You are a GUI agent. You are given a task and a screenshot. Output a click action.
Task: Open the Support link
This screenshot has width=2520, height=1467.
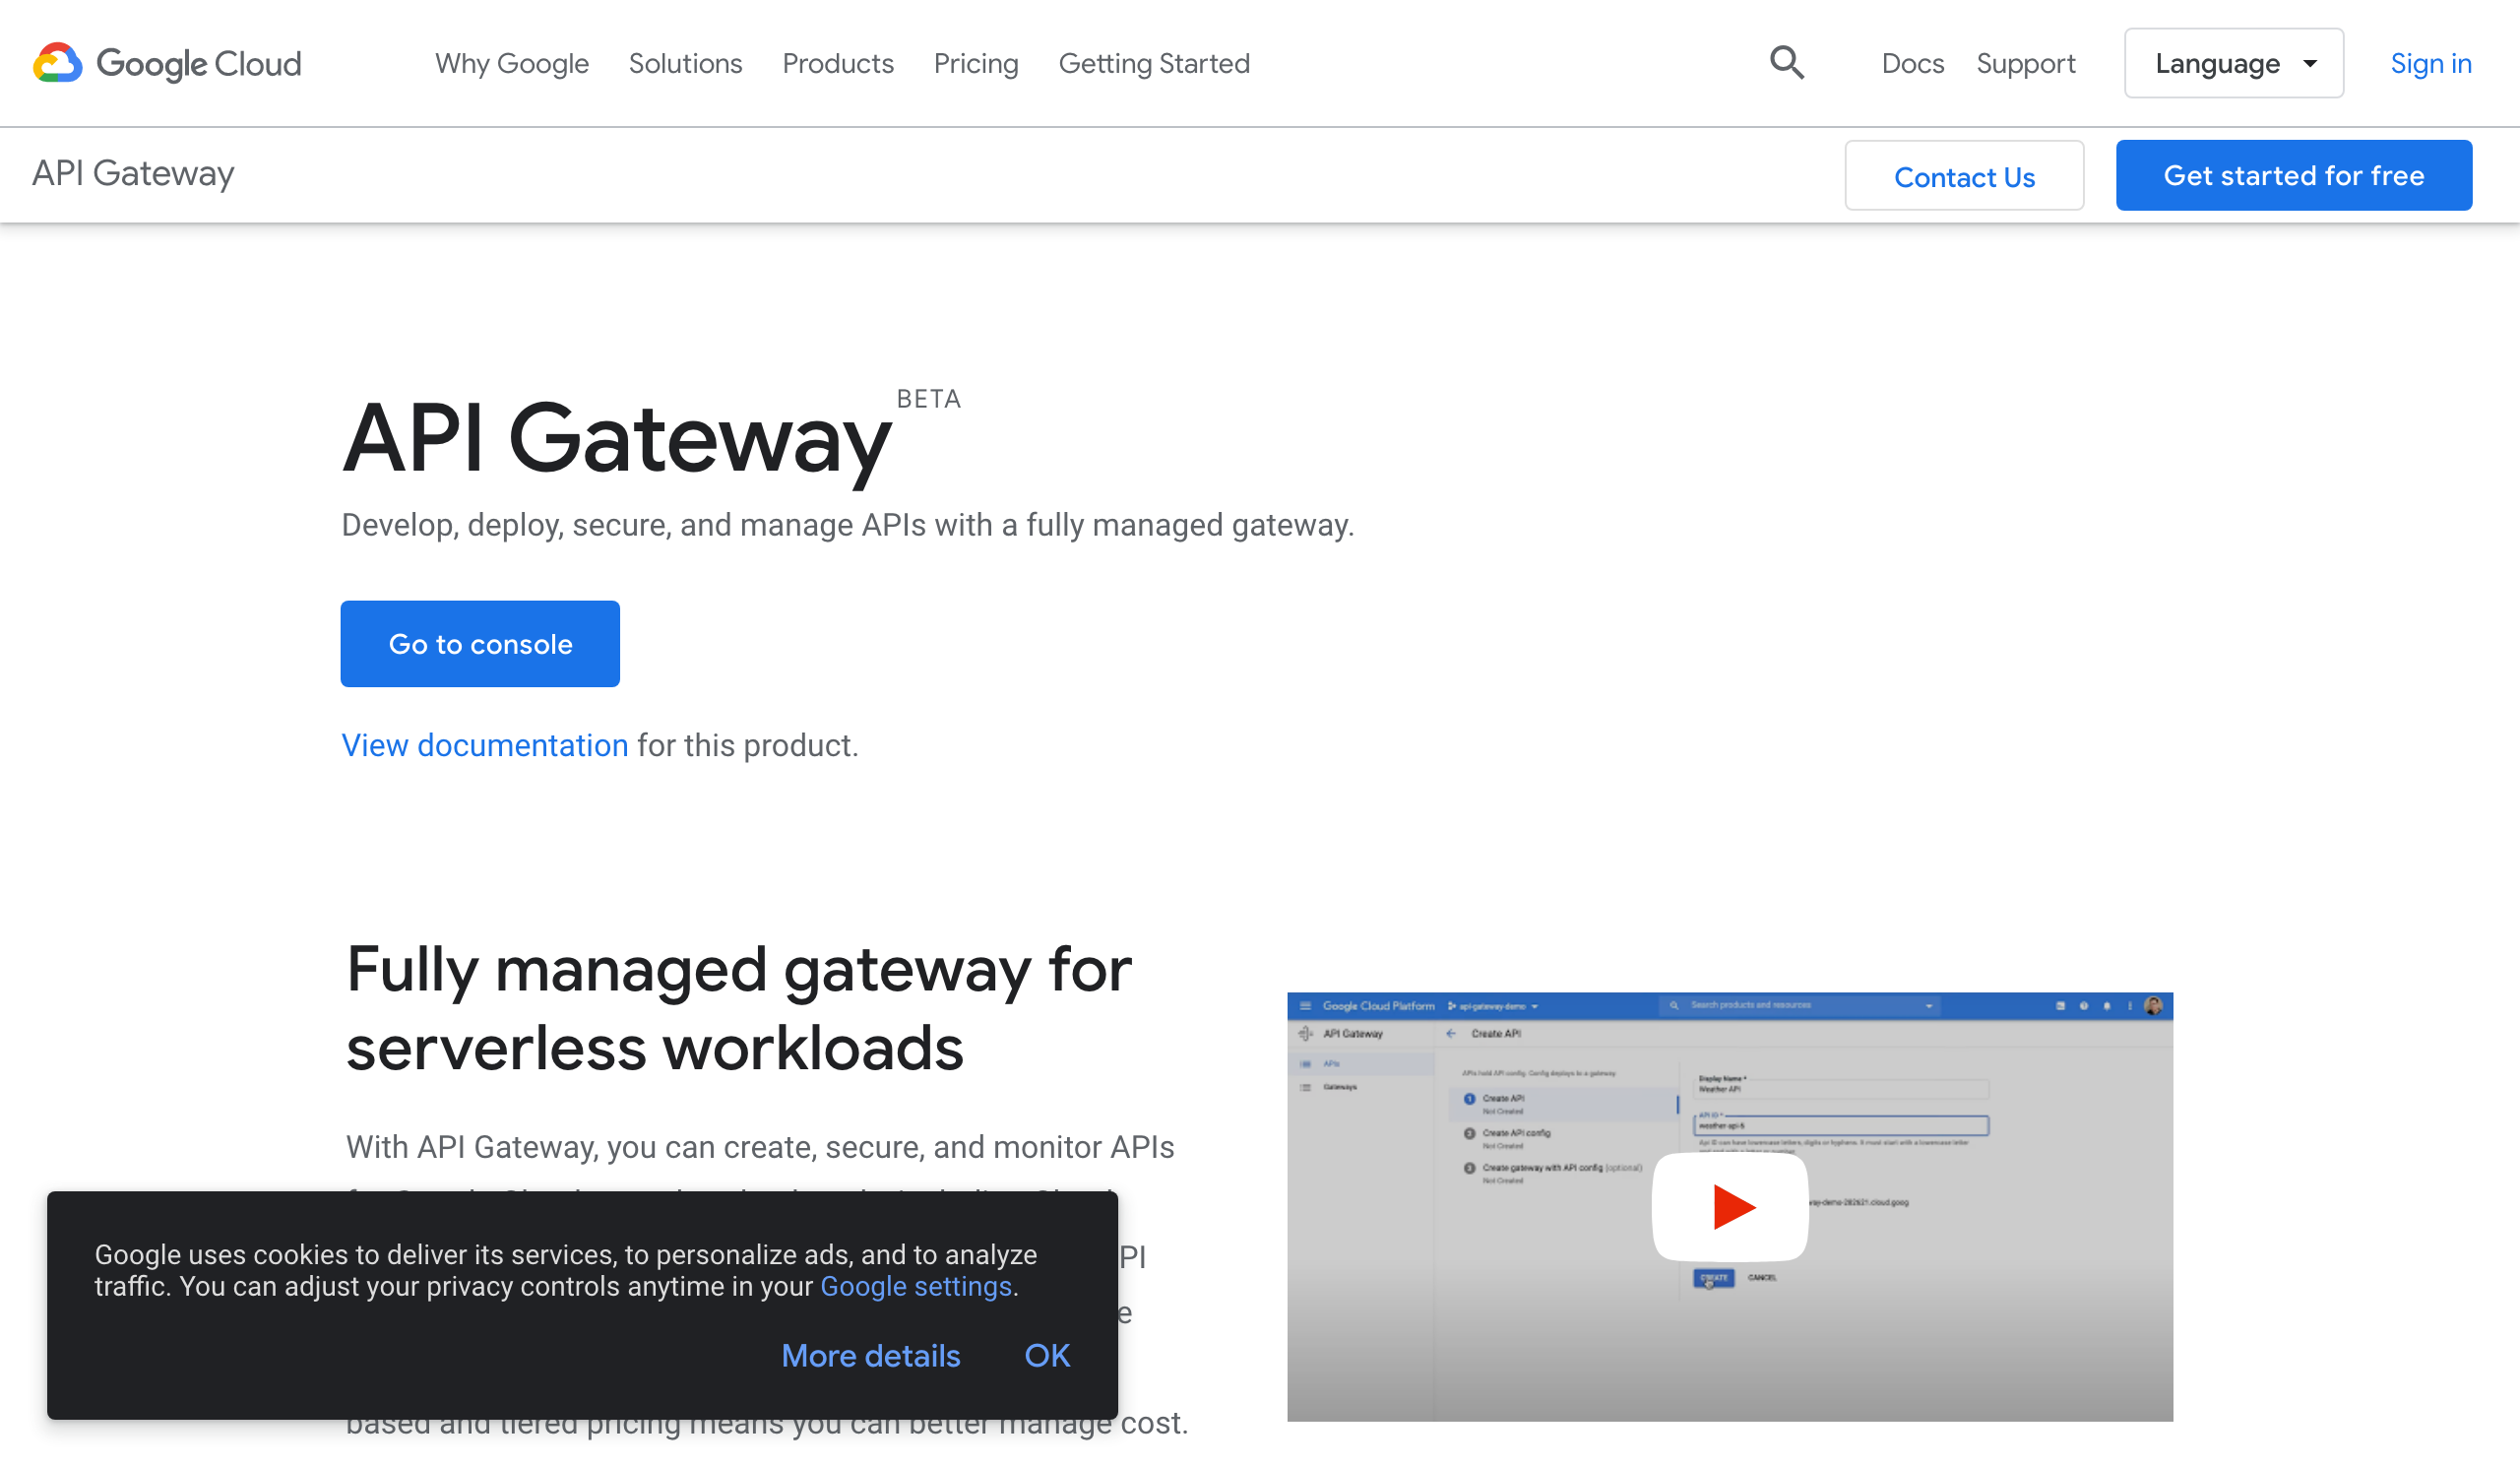2025,63
